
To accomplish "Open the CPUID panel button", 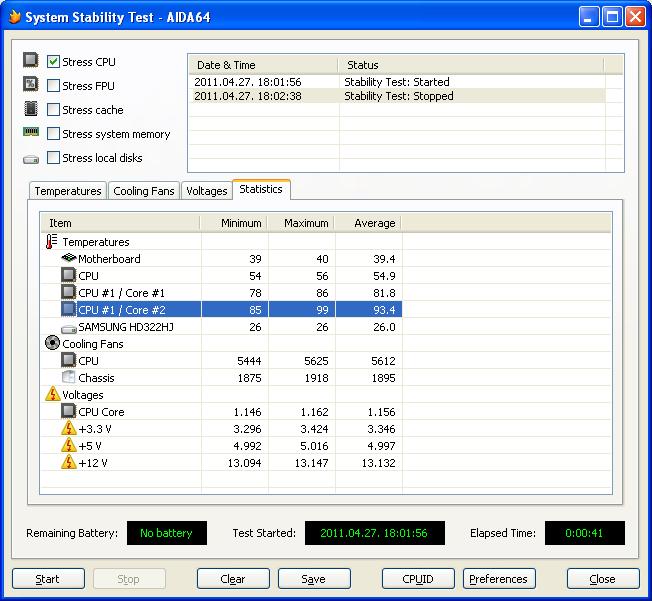I will [x=418, y=579].
